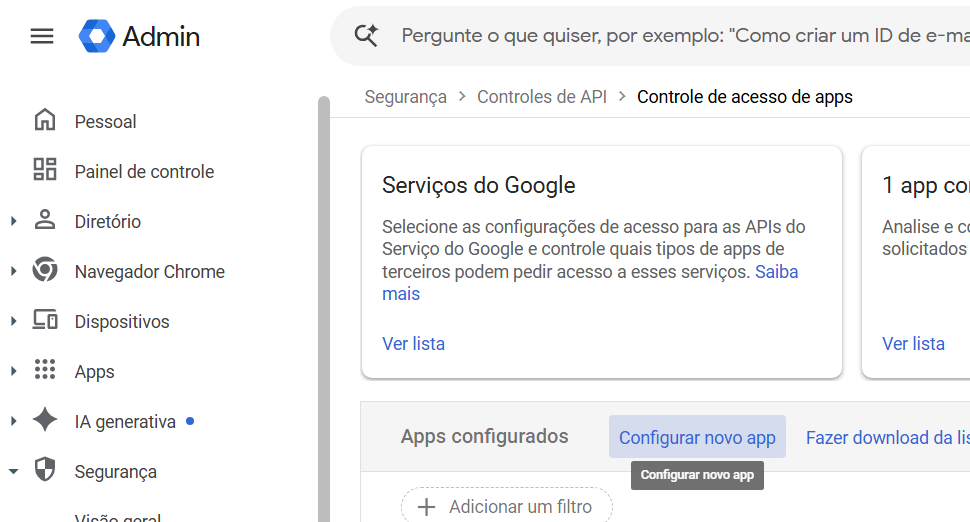Click the Segurança shield icon
The image size is (970, 522).
[x=45, y=470]
